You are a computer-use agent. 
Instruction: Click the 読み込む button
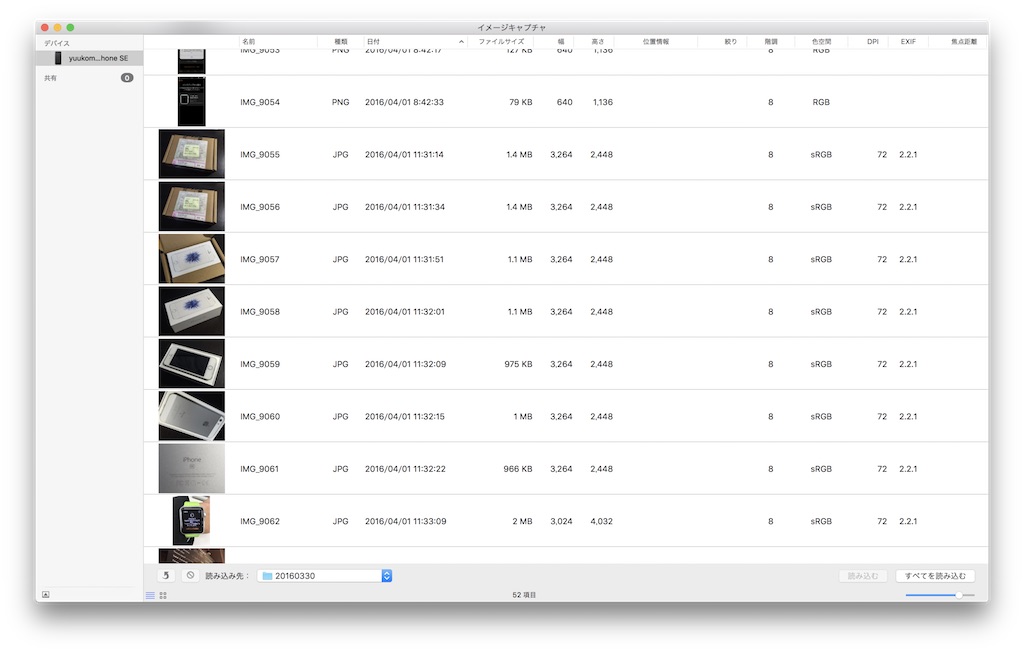click(x=863, y=576)
